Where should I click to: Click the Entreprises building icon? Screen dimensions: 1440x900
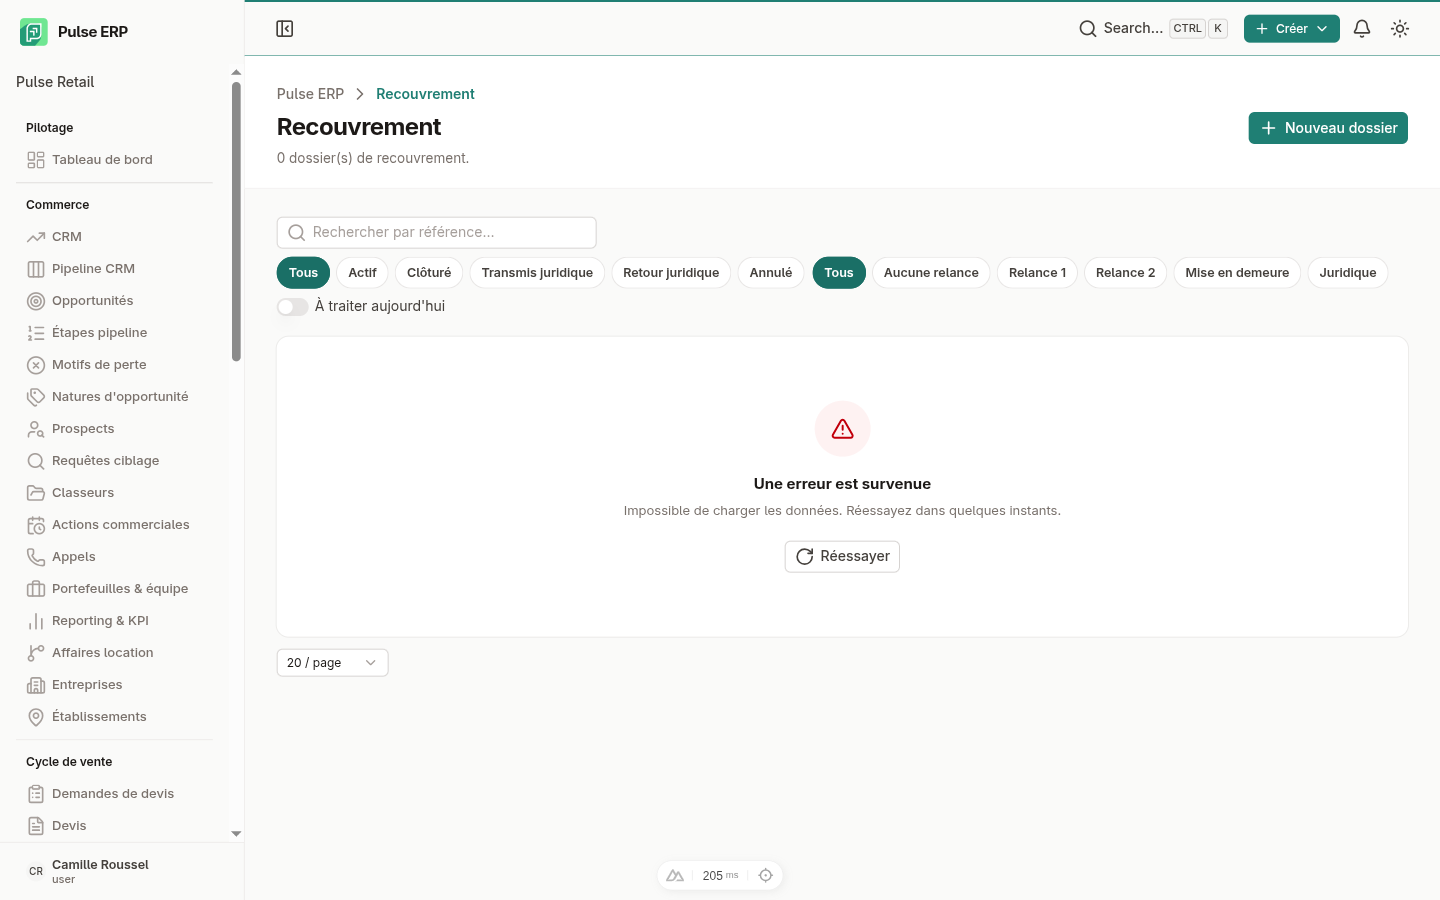[36, 685]
